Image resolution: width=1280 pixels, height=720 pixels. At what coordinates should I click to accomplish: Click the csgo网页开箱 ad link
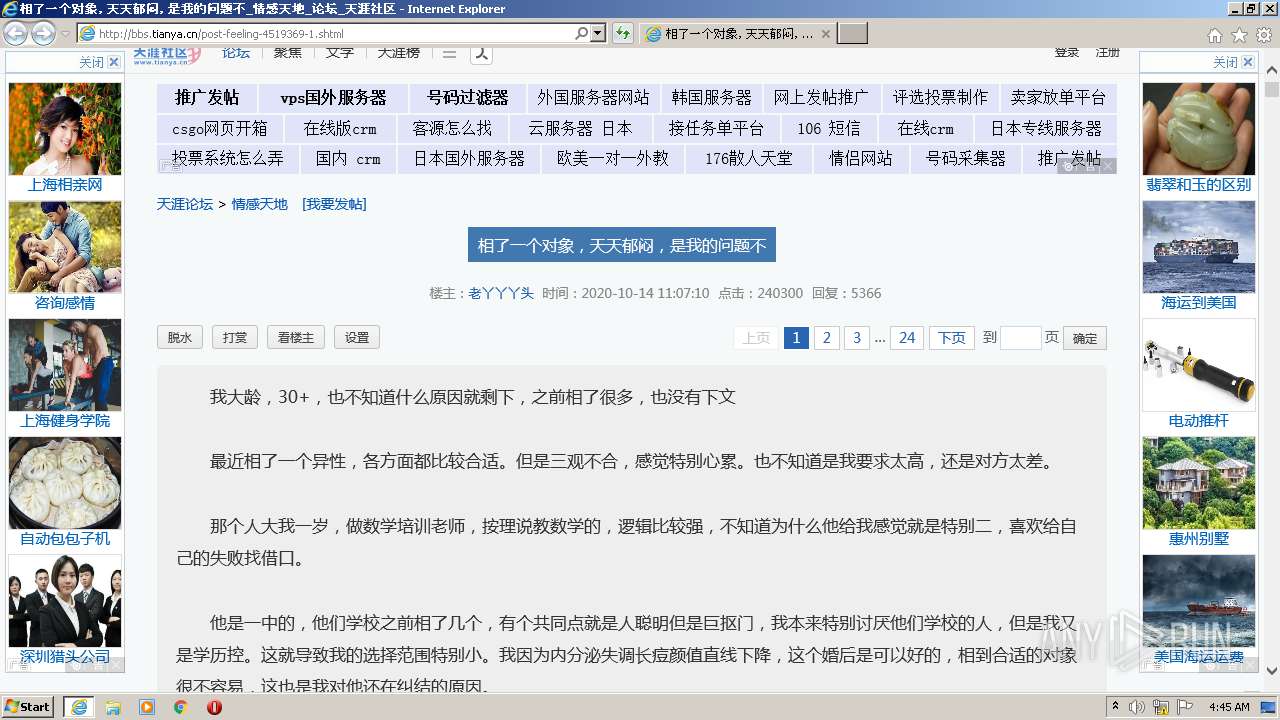pyautogui.click(x=220, y=129)
